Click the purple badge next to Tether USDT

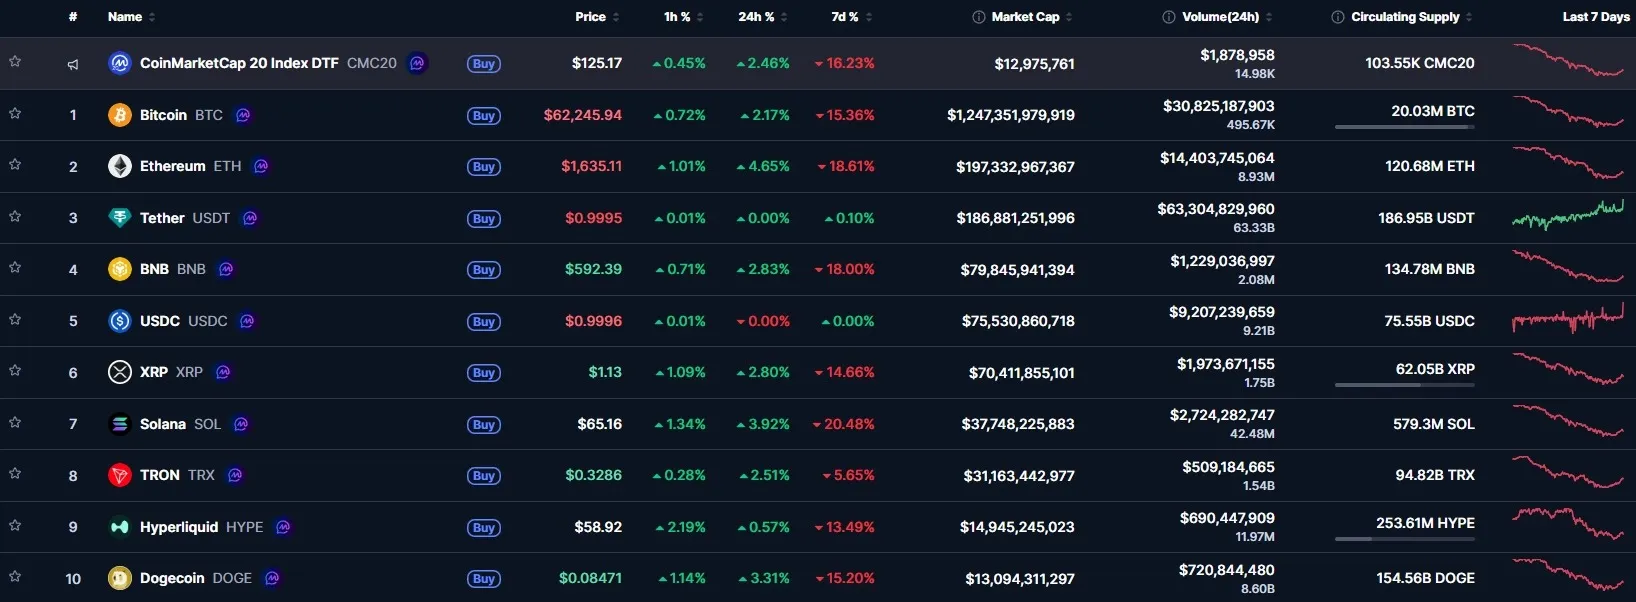(250, 218)
